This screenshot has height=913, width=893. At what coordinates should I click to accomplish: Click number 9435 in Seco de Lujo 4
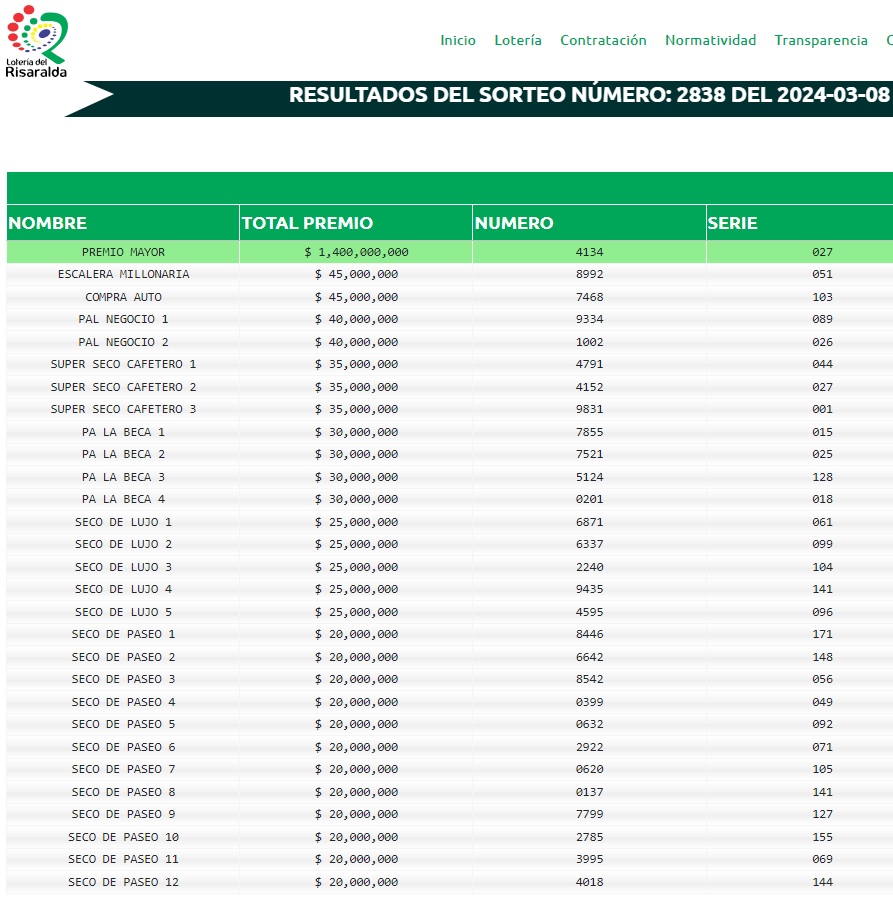[x=590, y=589]
